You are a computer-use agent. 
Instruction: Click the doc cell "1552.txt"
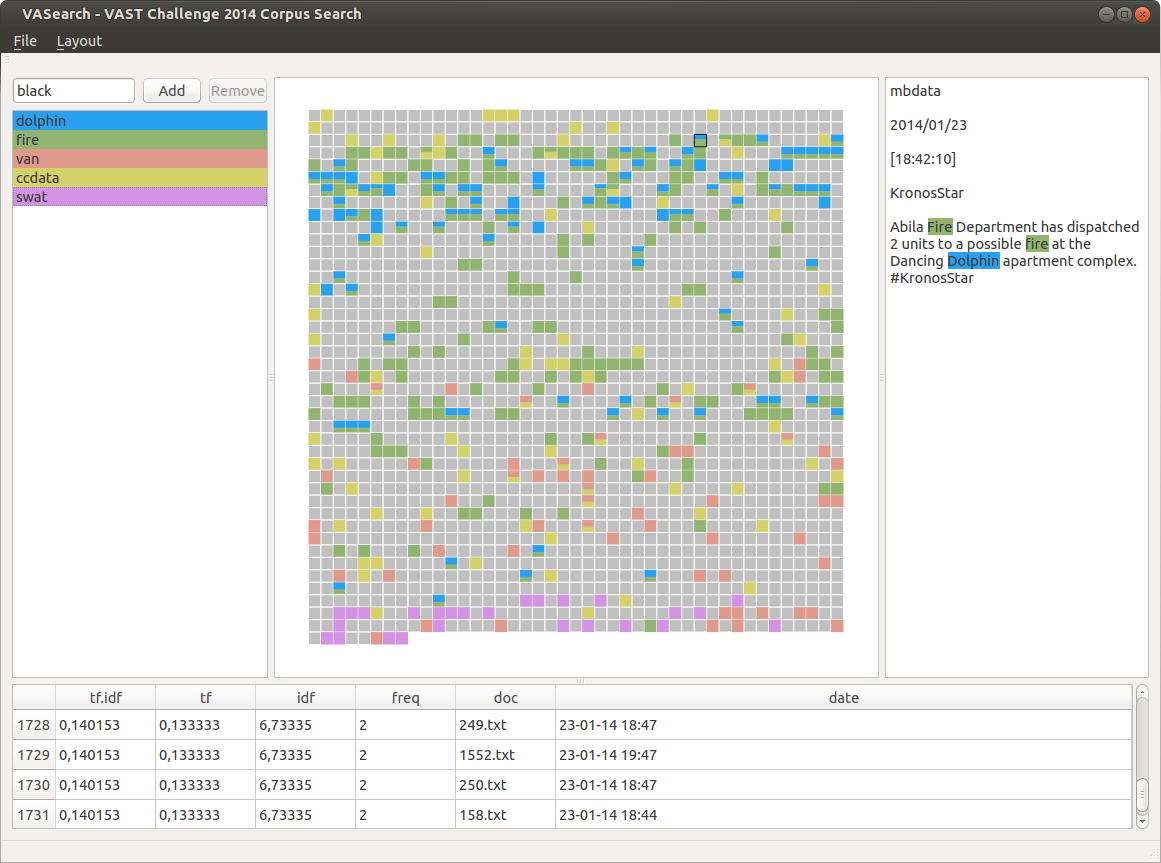coord(505,755)
